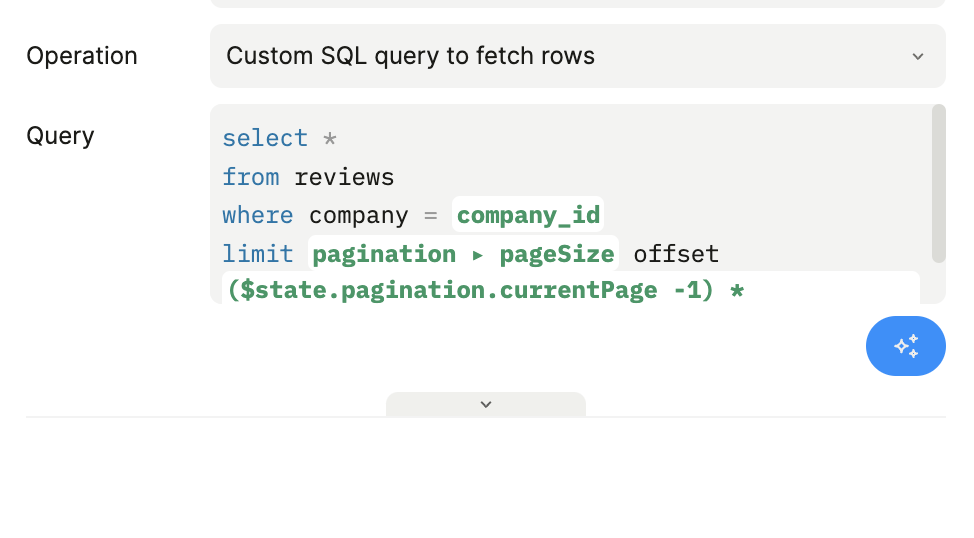
Task: Click the 'limit' keyword in the query
Action: tap(258, 254)
